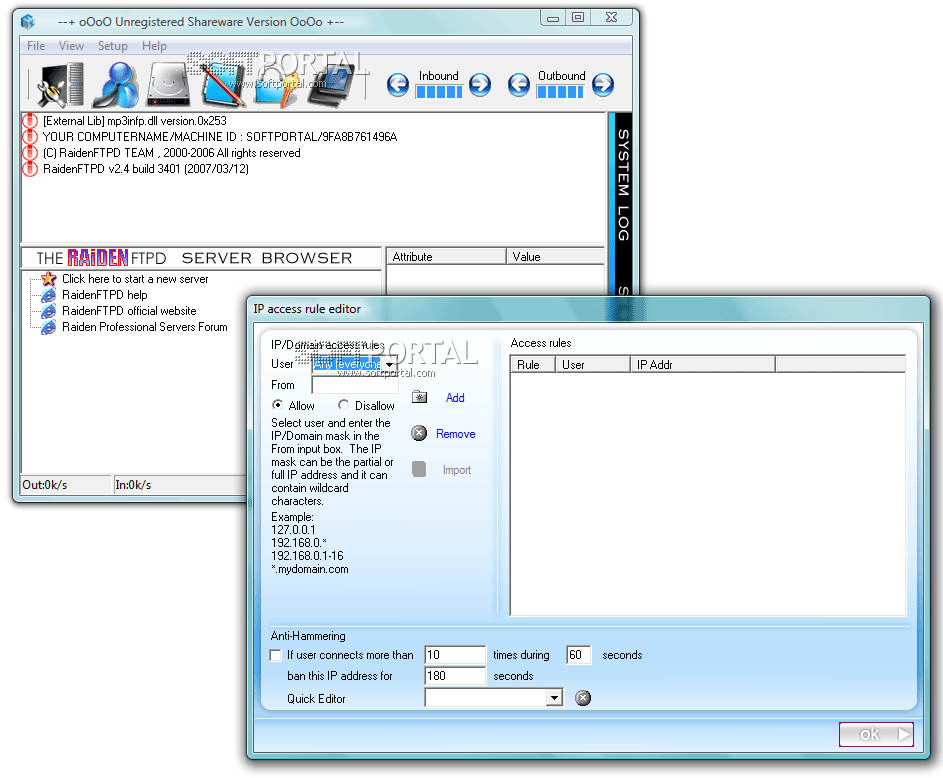Click the right arrow beside Outbound
This screenshot has width=943, height=778.
pos(603,85)
